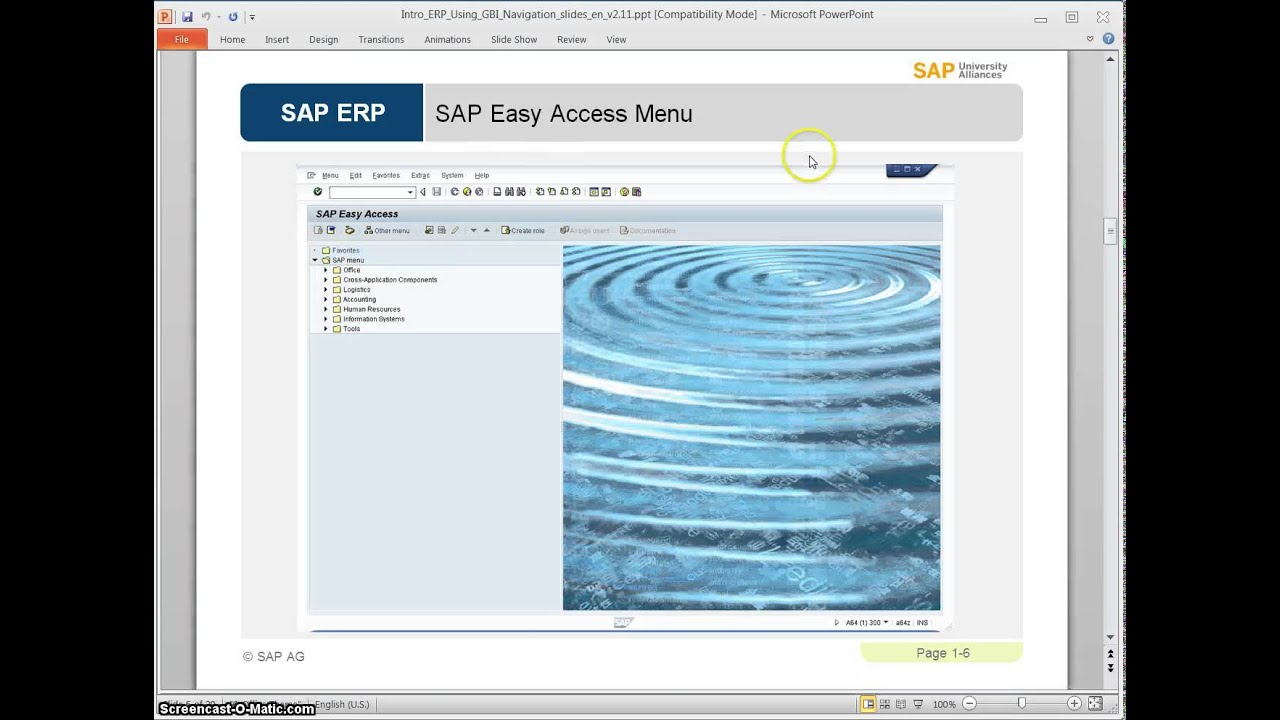1280x720 pixels.
Task: Open the Transitions ribbon tab
Action: 381,39
